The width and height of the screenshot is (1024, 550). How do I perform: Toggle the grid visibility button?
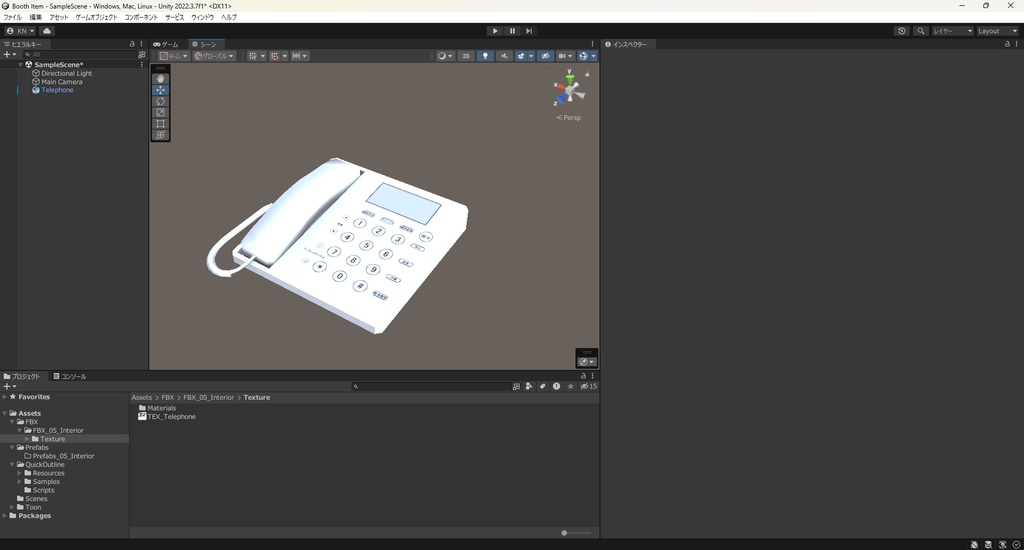click(x=253, y=56)
